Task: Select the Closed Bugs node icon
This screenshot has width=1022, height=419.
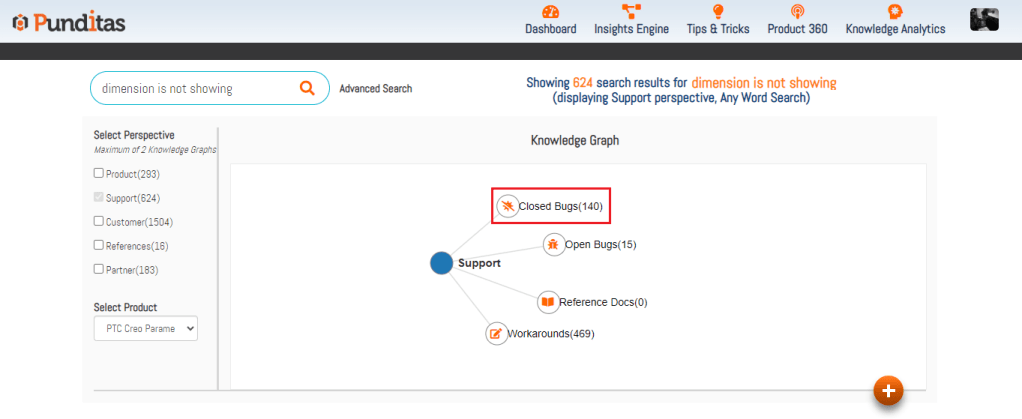Action: tap(508, 206)
